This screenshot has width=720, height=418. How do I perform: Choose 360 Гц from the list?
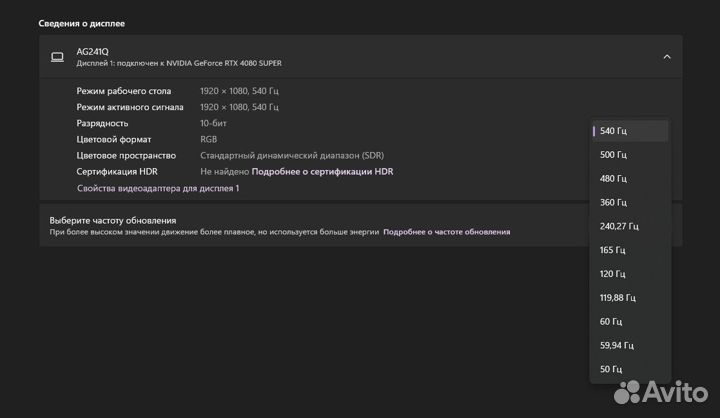click(x=630, y=203)
